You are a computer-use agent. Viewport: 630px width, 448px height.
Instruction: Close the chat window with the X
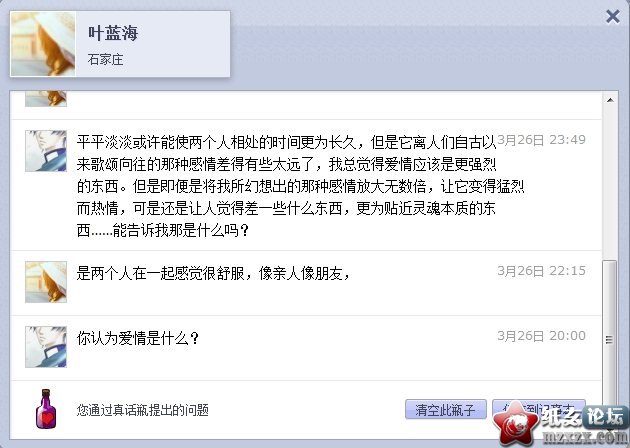point(612,16)
